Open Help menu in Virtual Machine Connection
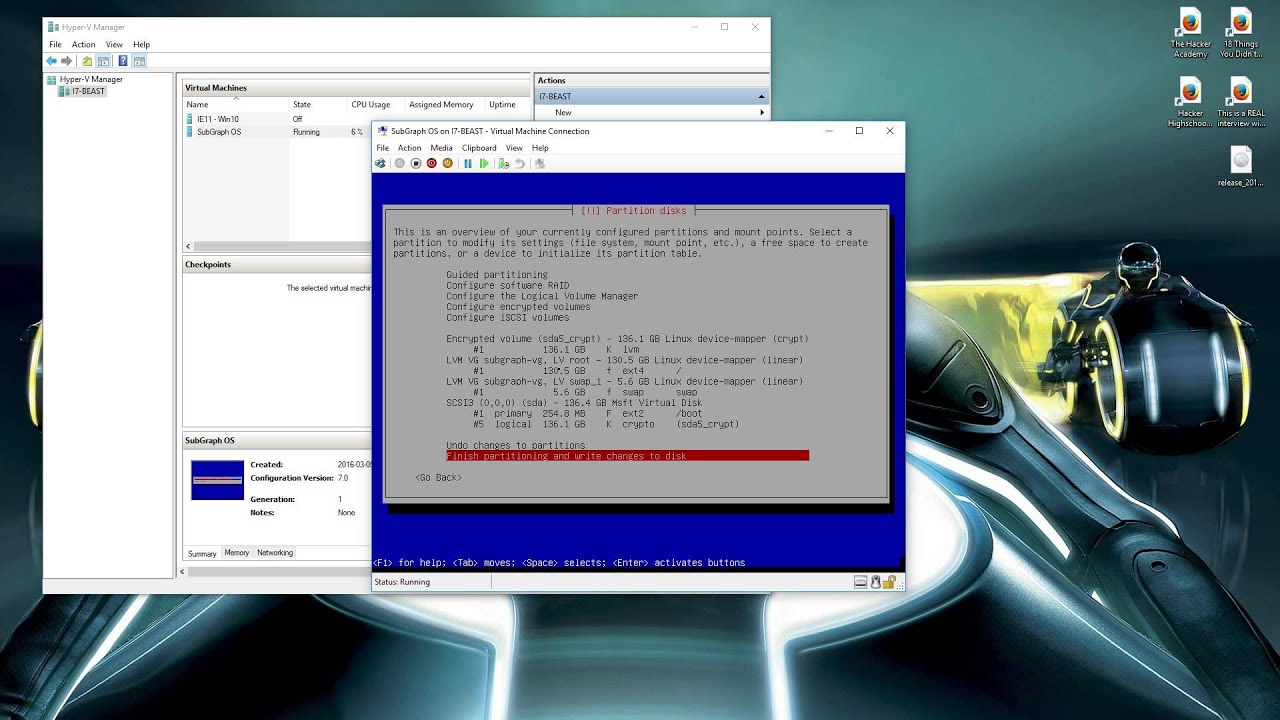Screen dimensions: 1280x720 click(x=540, y=148)
